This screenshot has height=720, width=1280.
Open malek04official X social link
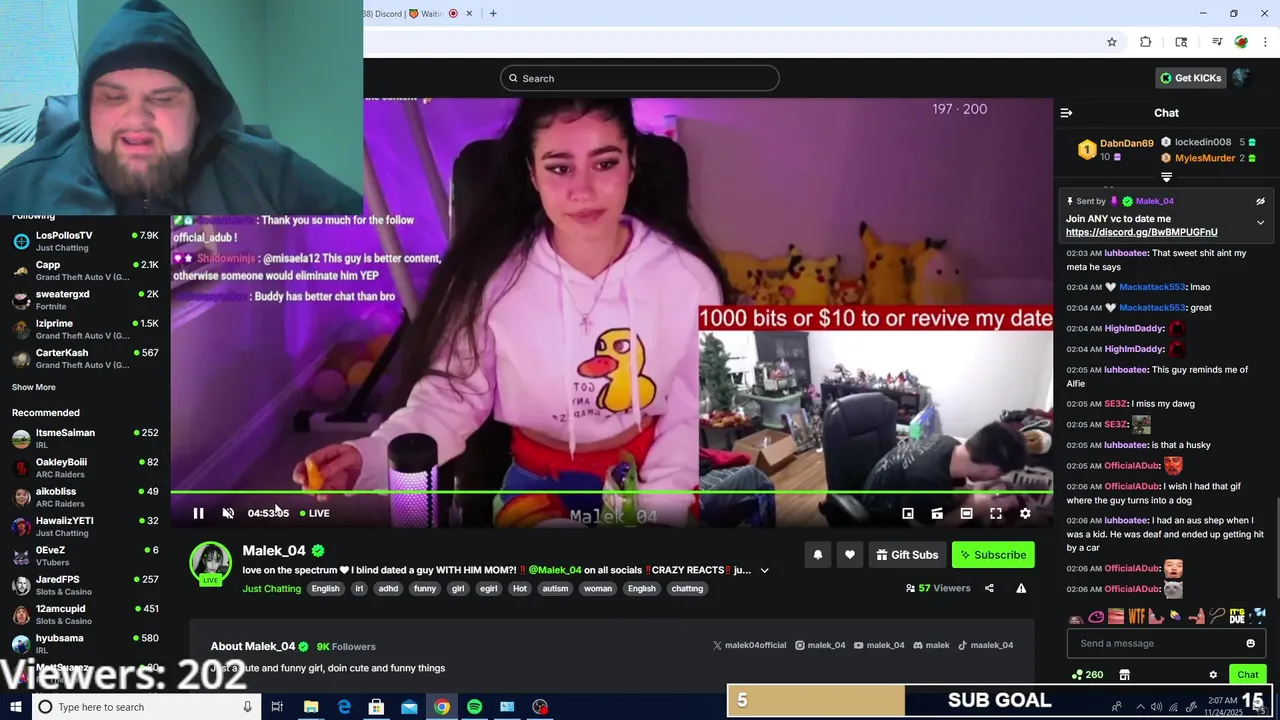click(749, 645)
